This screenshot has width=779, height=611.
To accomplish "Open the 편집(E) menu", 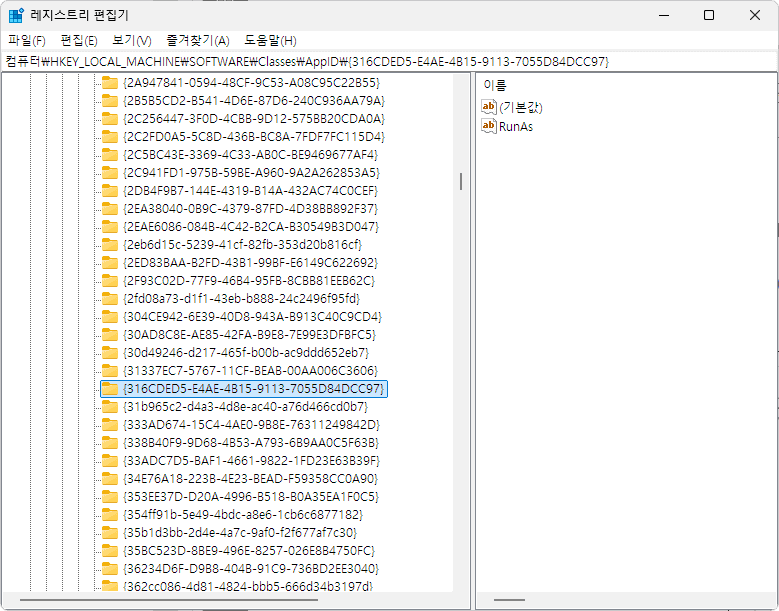I will 79,41.
